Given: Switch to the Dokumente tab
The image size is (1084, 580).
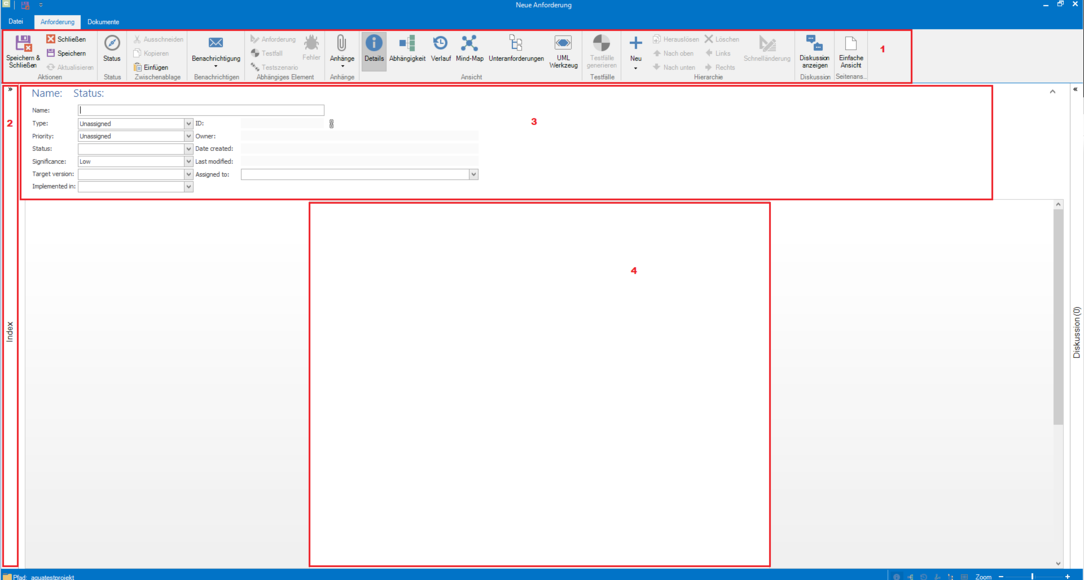Looking at the screenshot, I should pos(103,21).
